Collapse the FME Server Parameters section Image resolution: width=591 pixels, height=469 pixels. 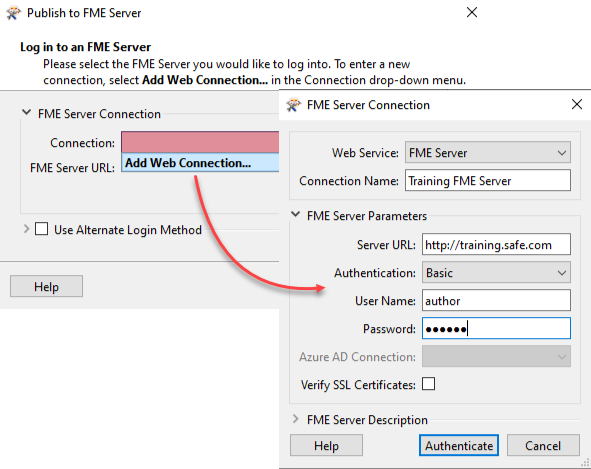tap(296, 215)
